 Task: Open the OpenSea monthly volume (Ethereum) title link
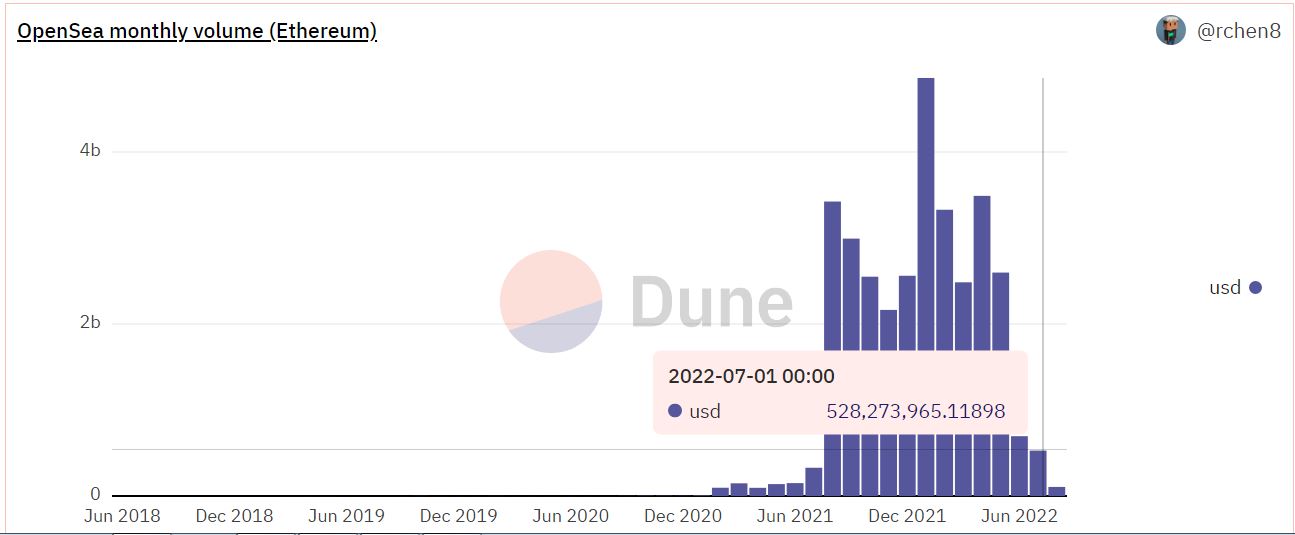tap(197, 31)
